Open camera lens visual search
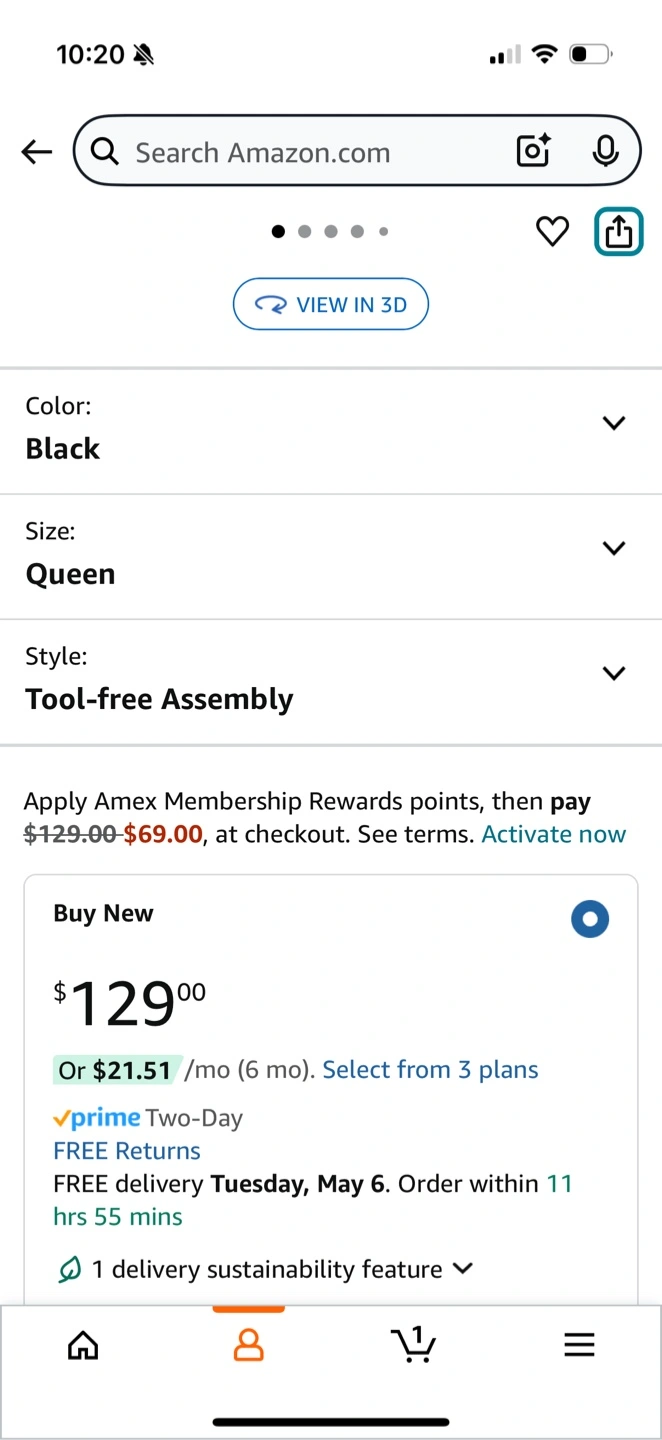The height and width of the screenshot is (1440, 662). (x=533, y=152)
